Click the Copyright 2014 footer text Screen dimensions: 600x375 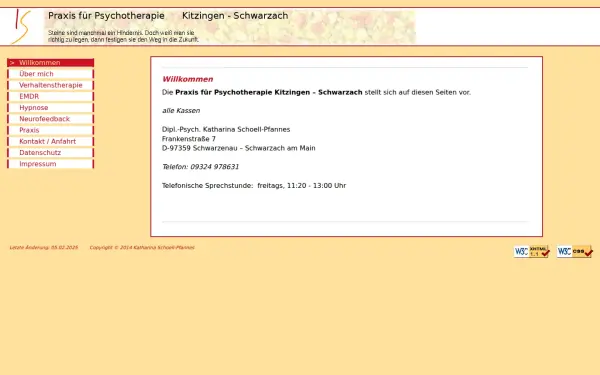142,248
